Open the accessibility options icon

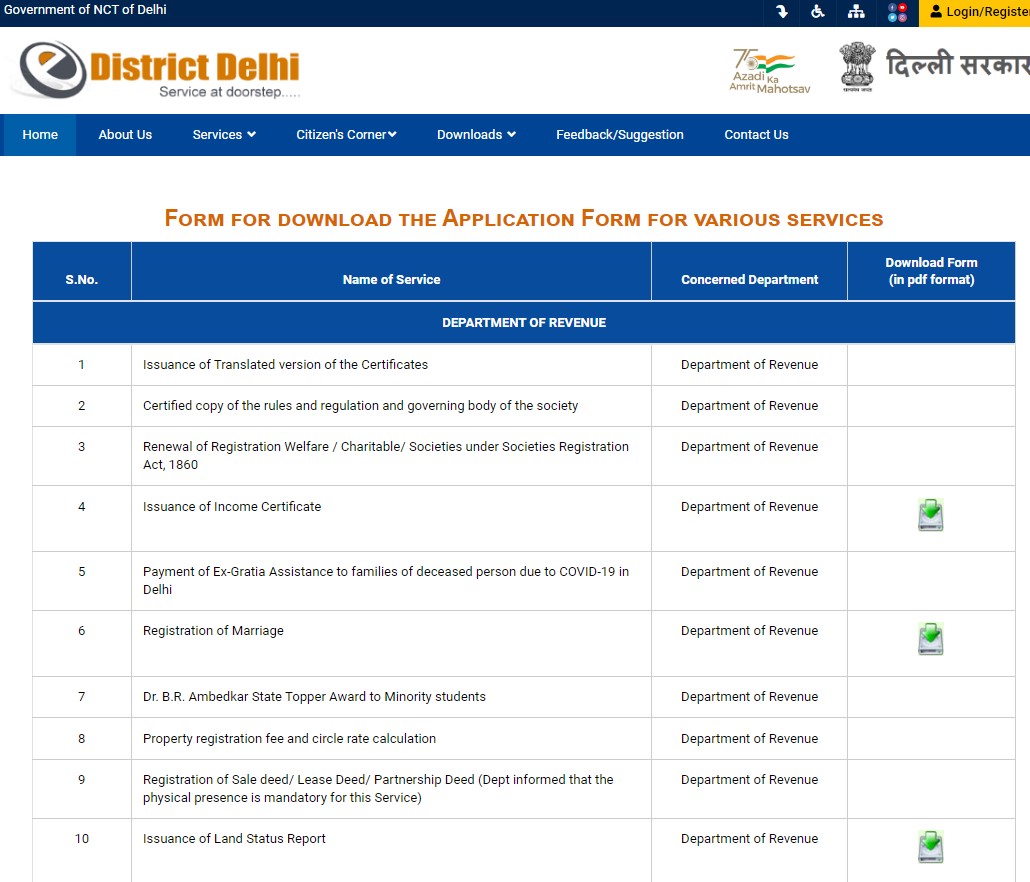point(818,13)
